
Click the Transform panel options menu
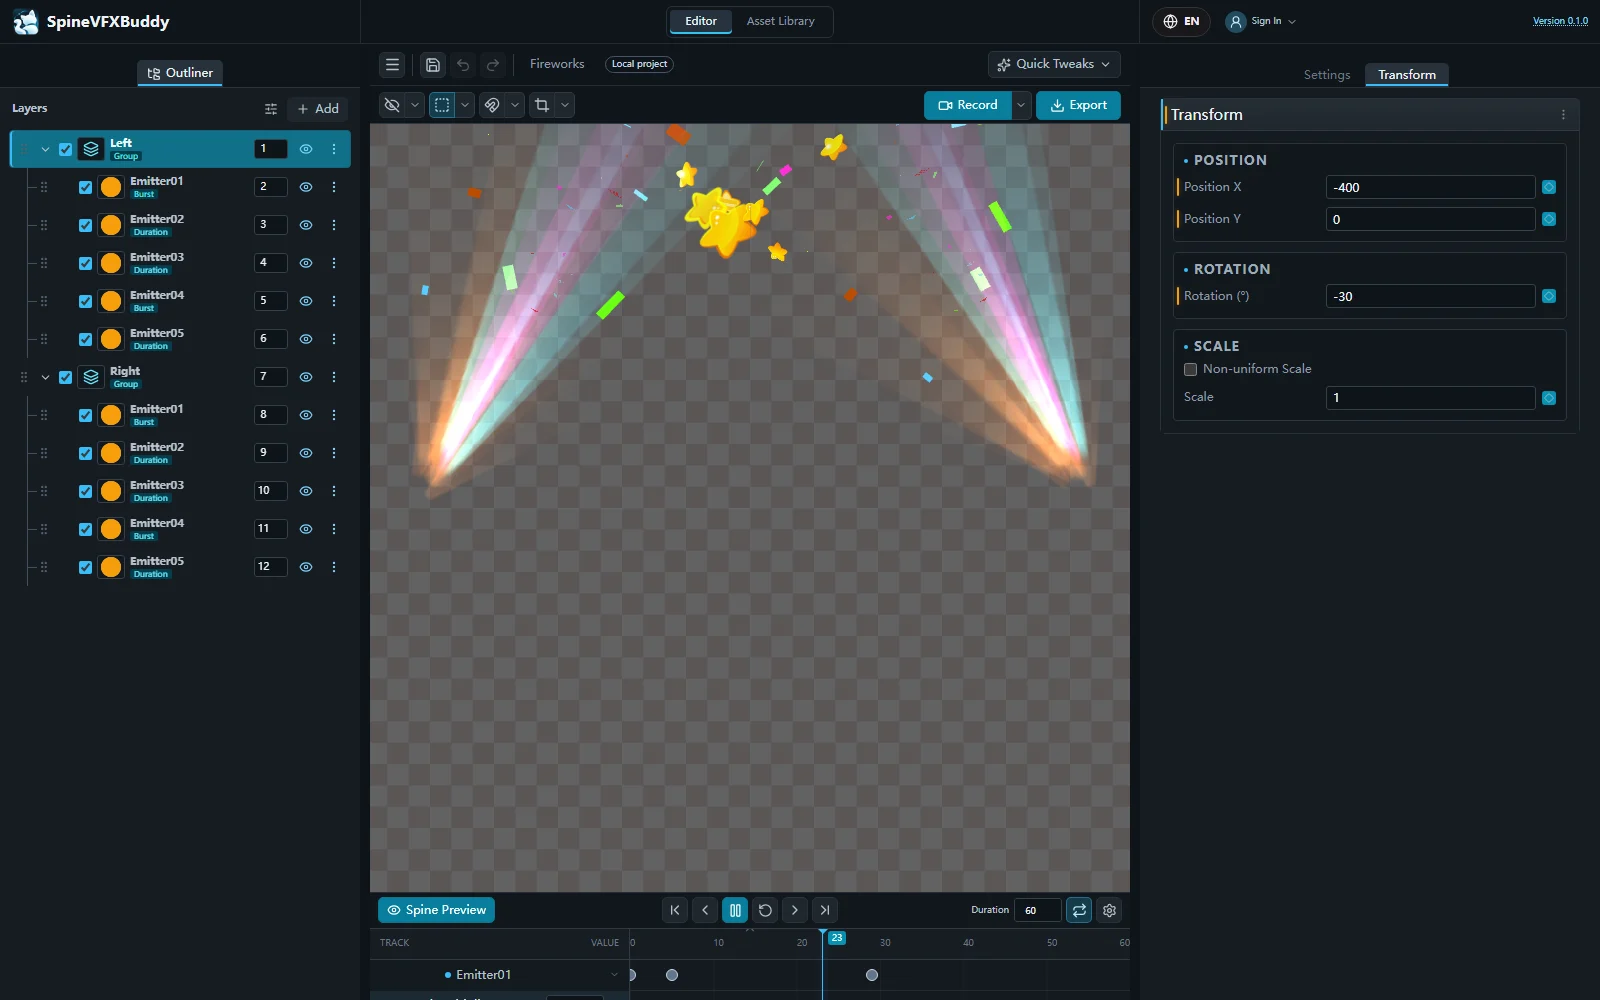coord(1563,115)
